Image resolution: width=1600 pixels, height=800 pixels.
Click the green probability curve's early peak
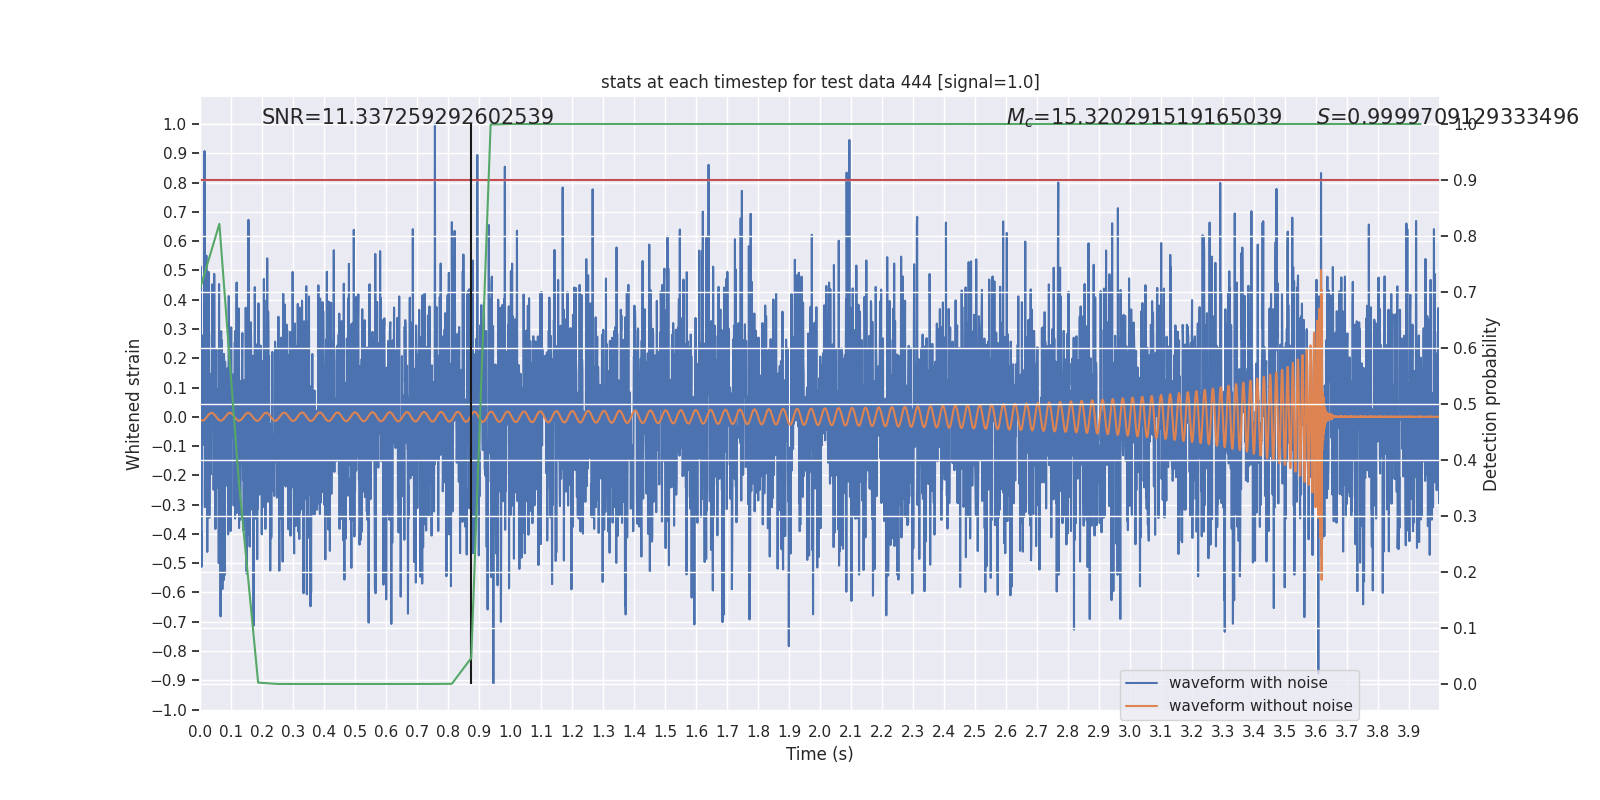click(219, 225)
